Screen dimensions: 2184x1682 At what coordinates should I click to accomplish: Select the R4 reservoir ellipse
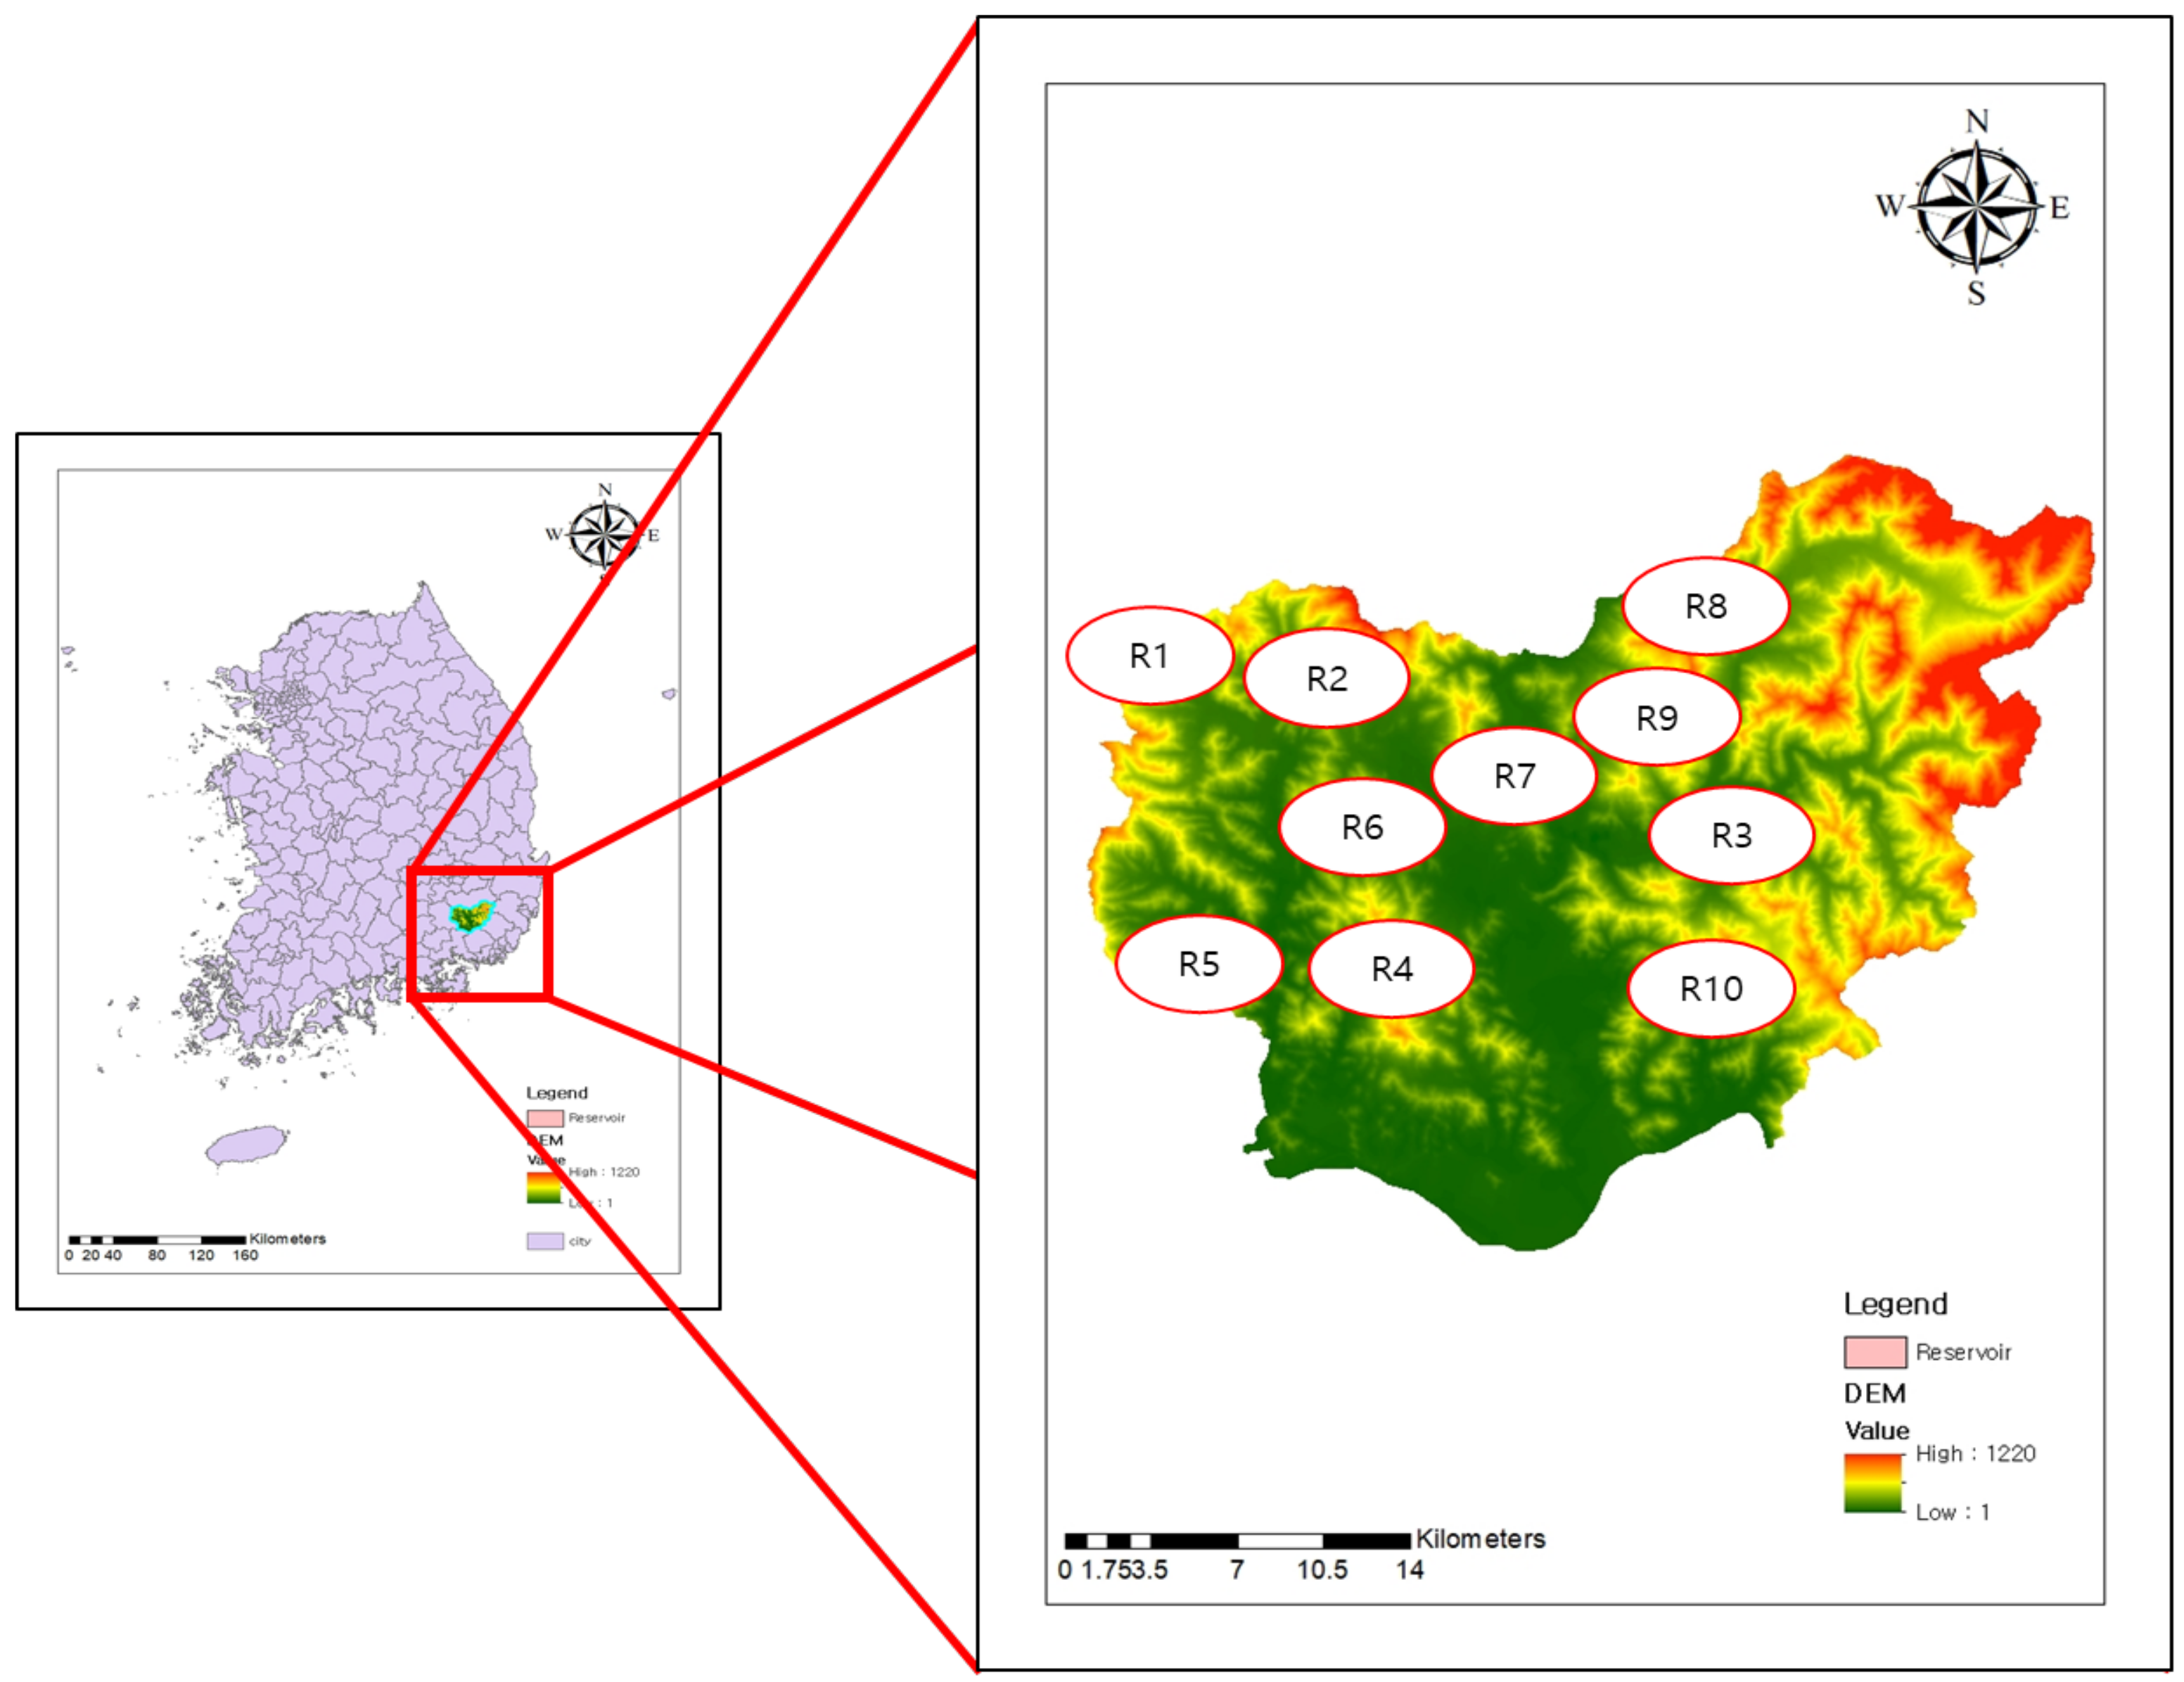point(1391,969)
